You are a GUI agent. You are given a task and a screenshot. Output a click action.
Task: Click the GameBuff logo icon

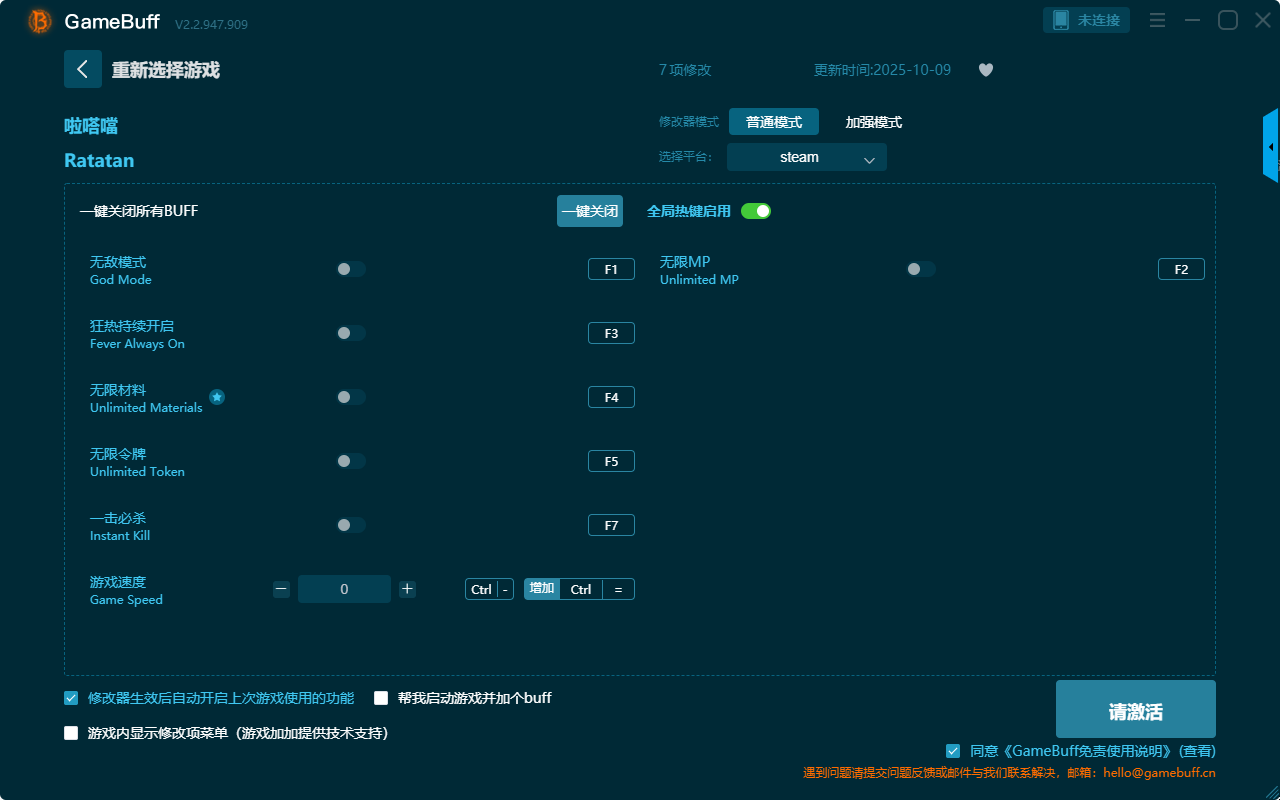tap(40, 21)
